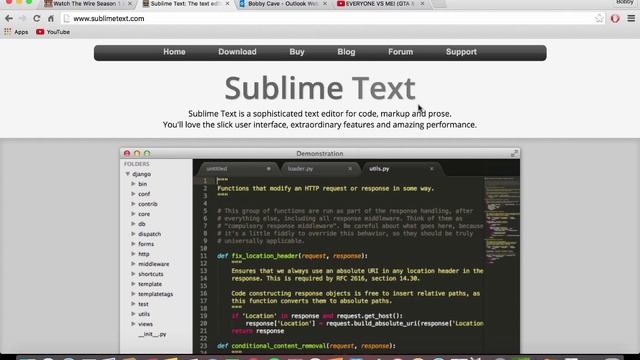Expand the core folder
The height and width of the screenshot is (360, 640).
(133, 214)
